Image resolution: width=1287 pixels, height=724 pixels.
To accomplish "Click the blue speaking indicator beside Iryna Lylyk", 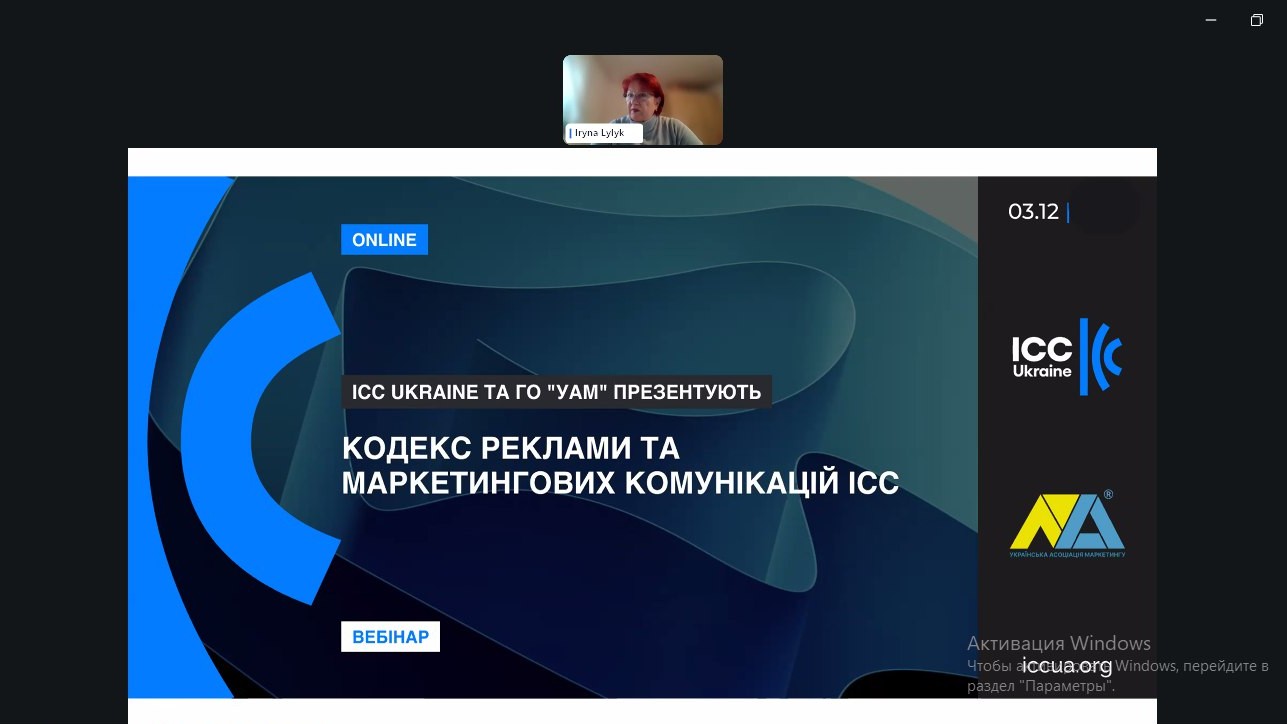I will (571, 133).
